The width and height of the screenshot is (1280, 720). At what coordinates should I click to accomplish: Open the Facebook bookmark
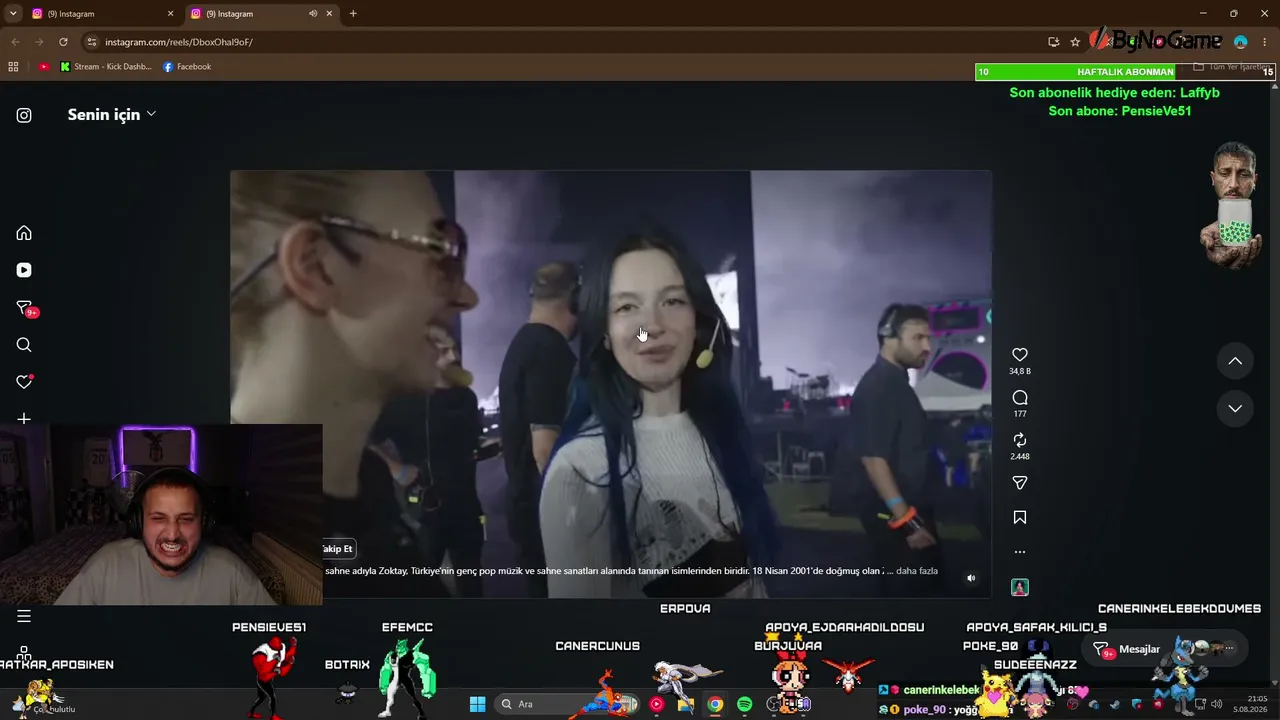pos(187,67)
